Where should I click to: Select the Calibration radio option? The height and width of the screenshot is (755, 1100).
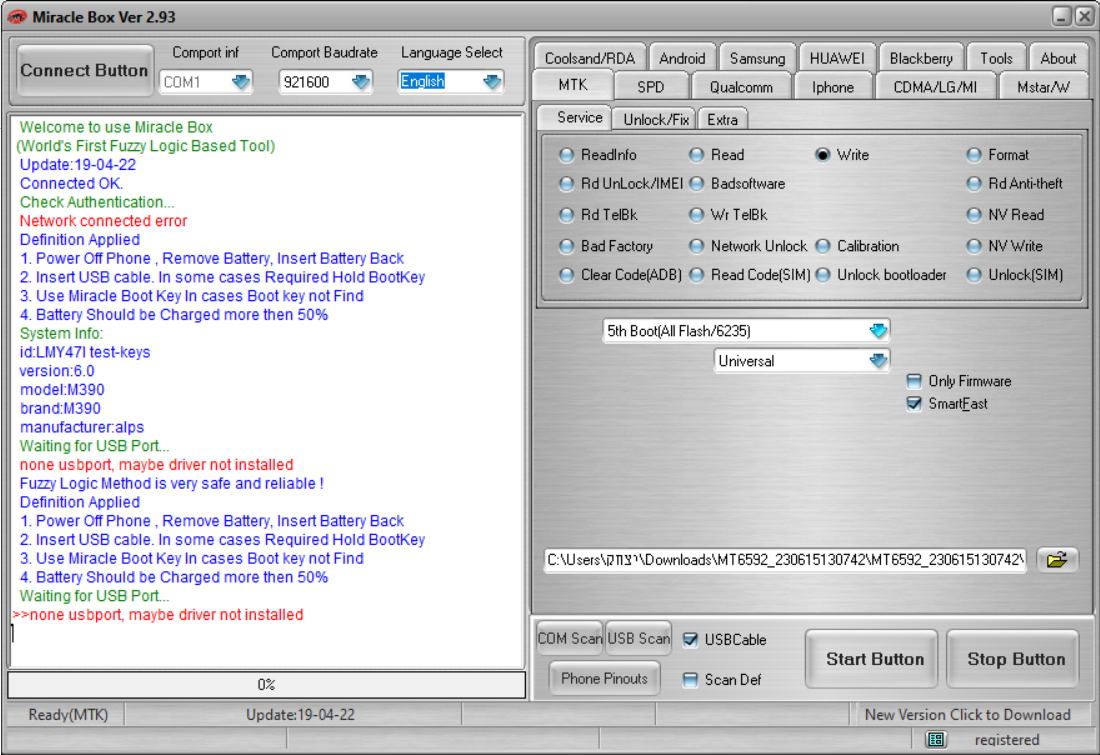(x=822, y=246)
